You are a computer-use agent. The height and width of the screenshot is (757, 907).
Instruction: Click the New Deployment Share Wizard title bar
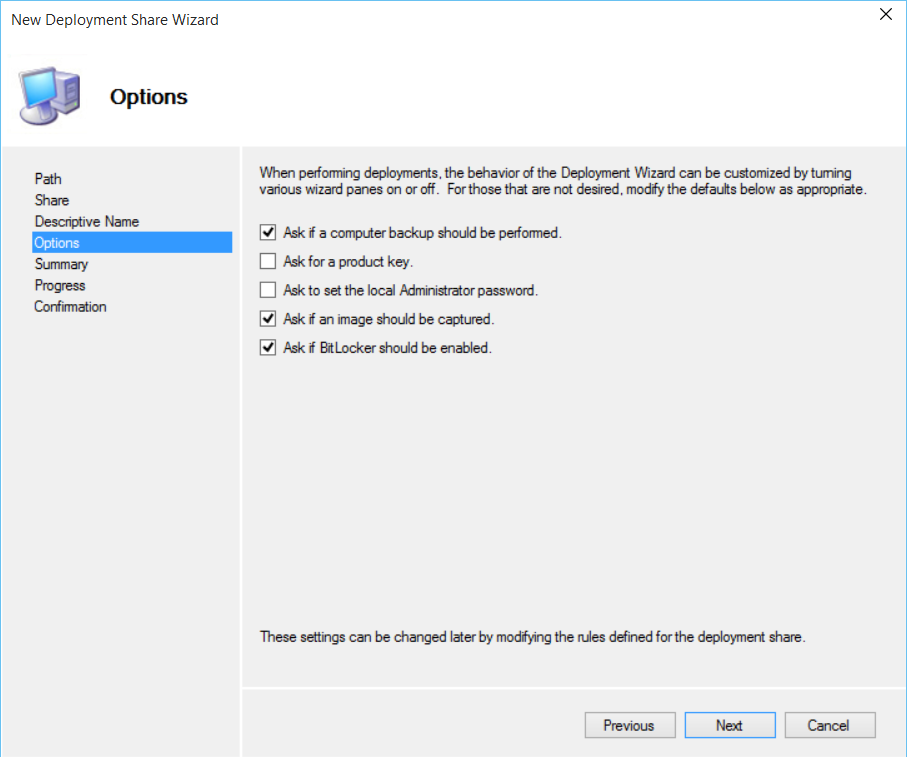pos(400,18)
